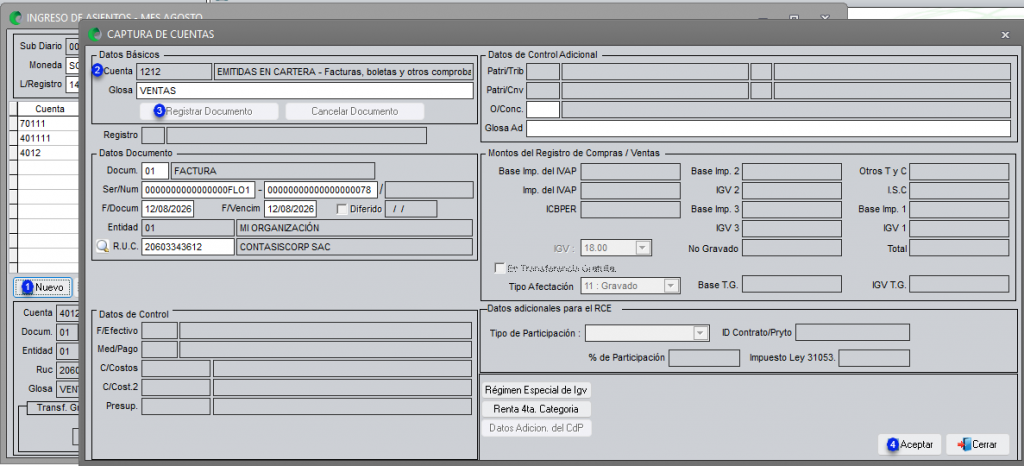Click the Otros T y C field
1024x466 pixels.
[959, 172]
